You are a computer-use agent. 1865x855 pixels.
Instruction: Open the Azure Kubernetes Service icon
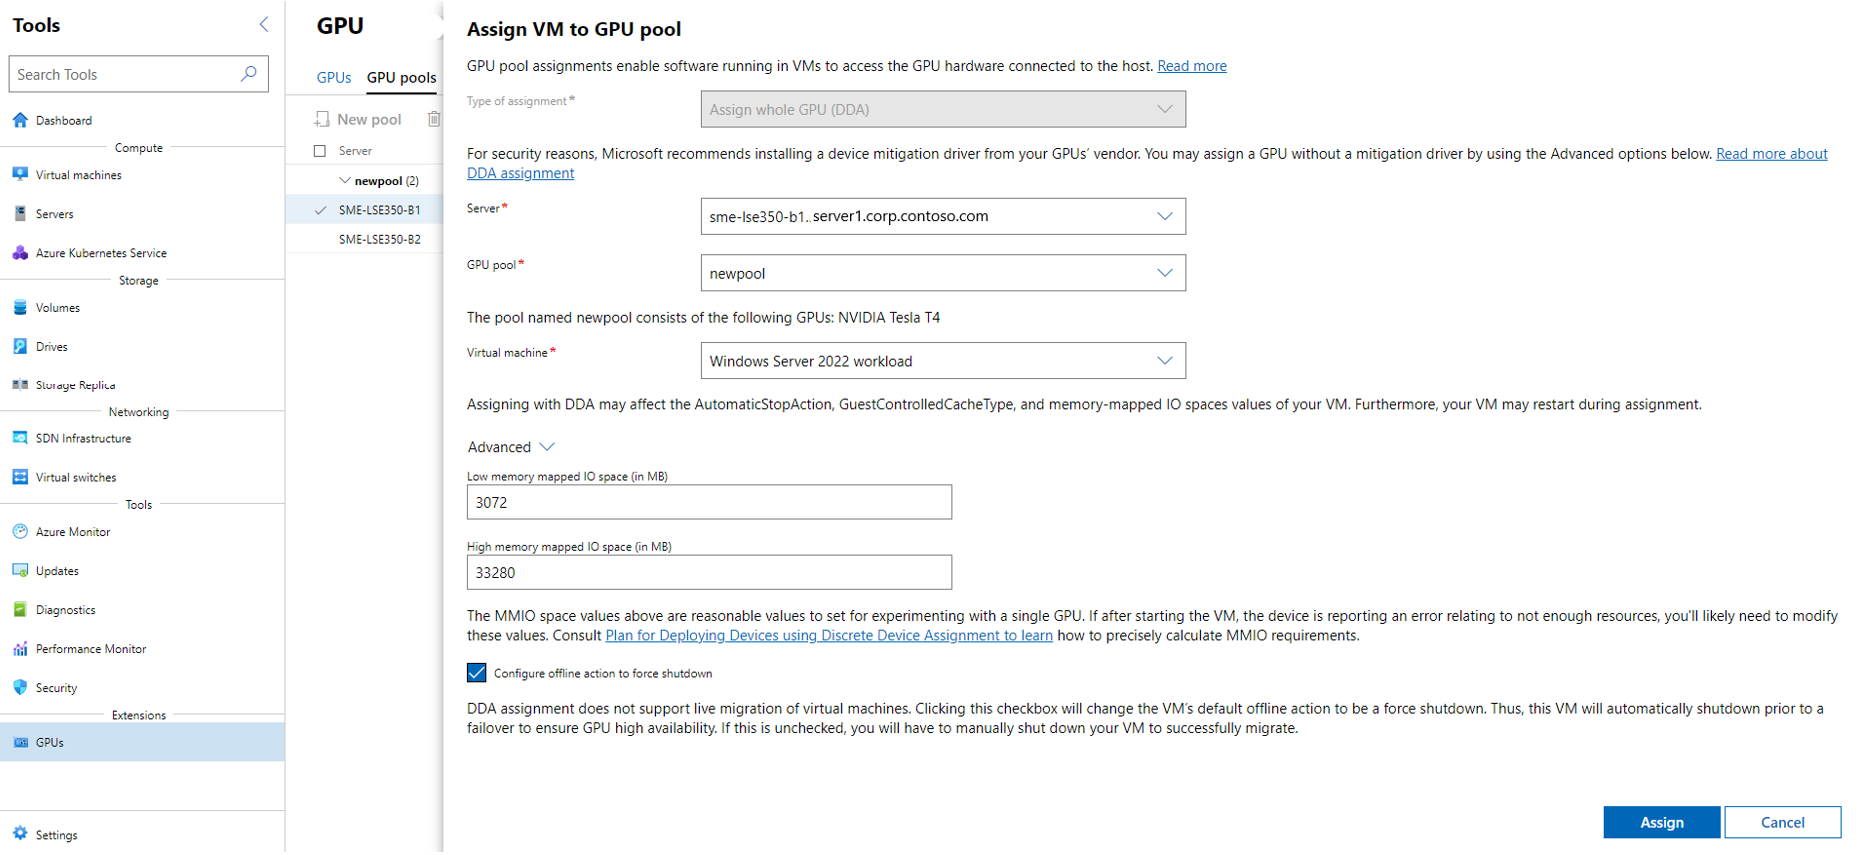coord(20,253)
